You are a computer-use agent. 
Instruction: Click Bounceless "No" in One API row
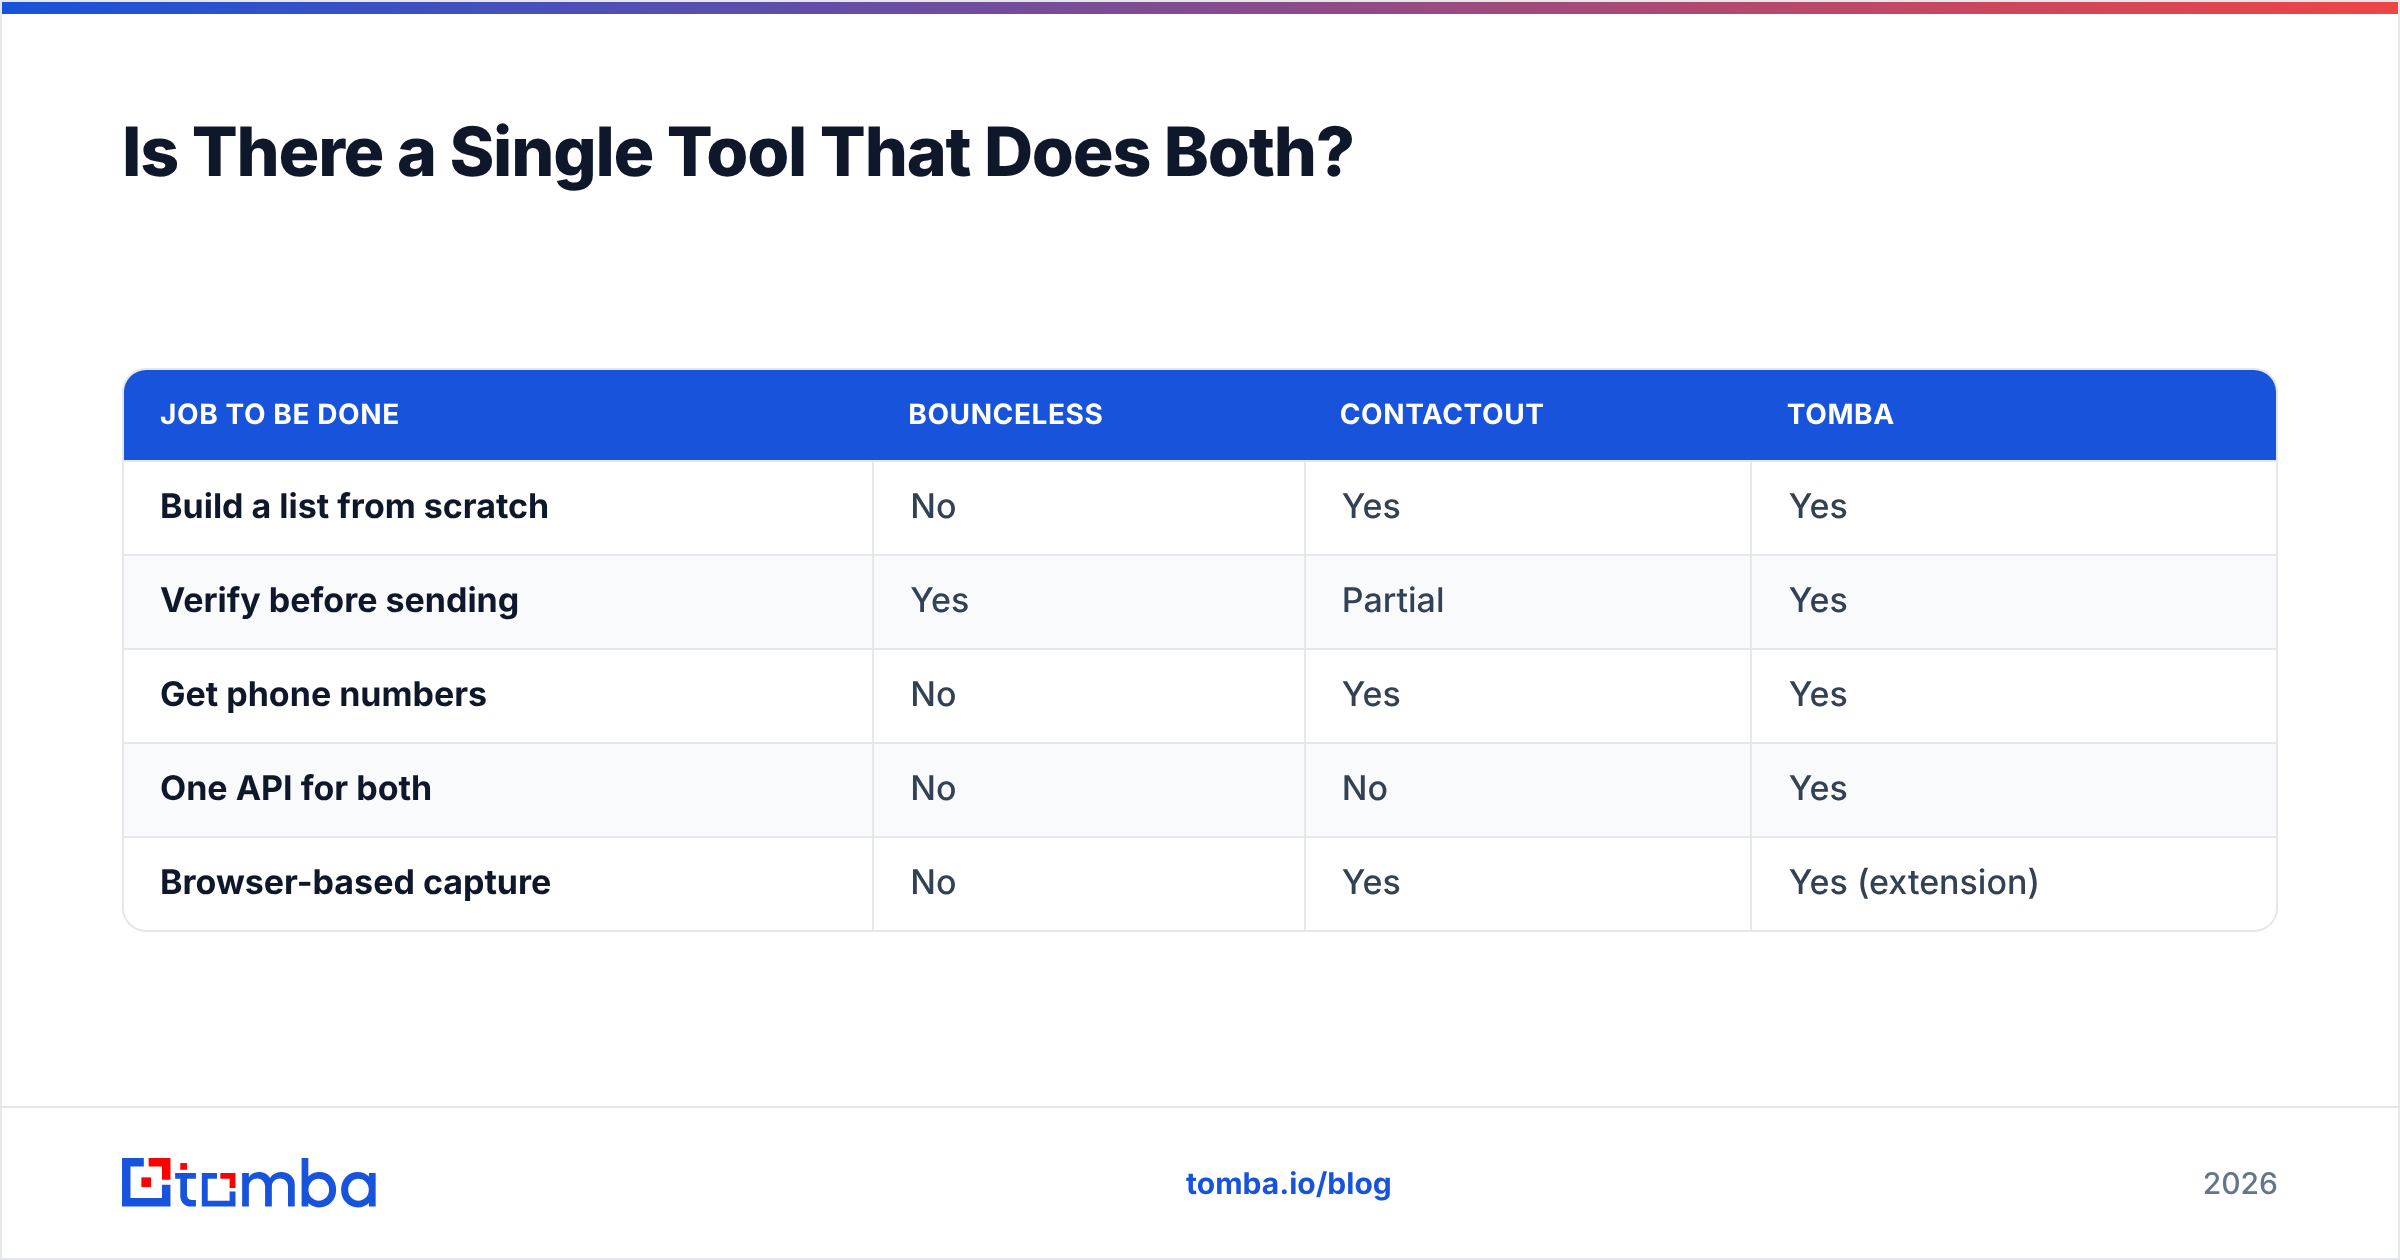point(933,788)
